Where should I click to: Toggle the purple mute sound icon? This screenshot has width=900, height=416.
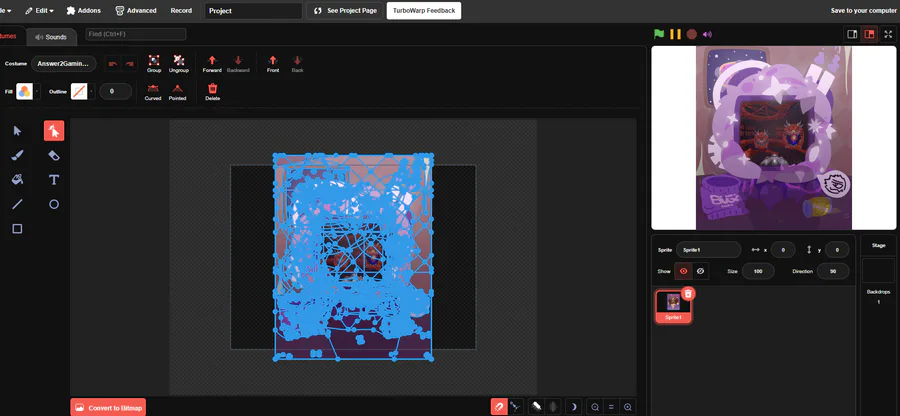pos(707,34)
